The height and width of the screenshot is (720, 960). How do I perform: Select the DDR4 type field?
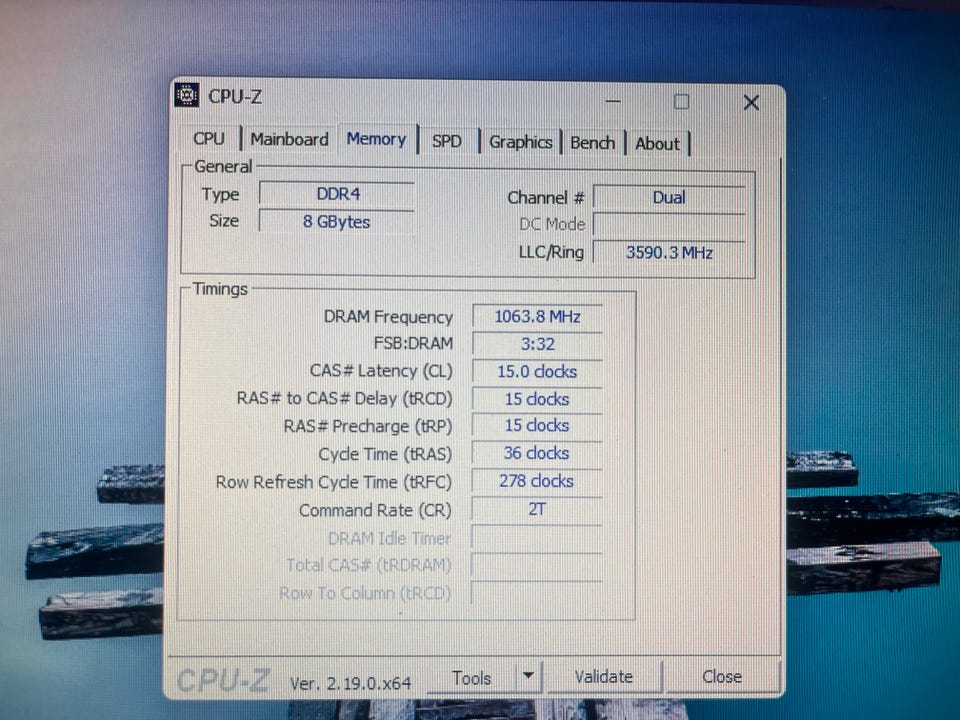(337, 194)
